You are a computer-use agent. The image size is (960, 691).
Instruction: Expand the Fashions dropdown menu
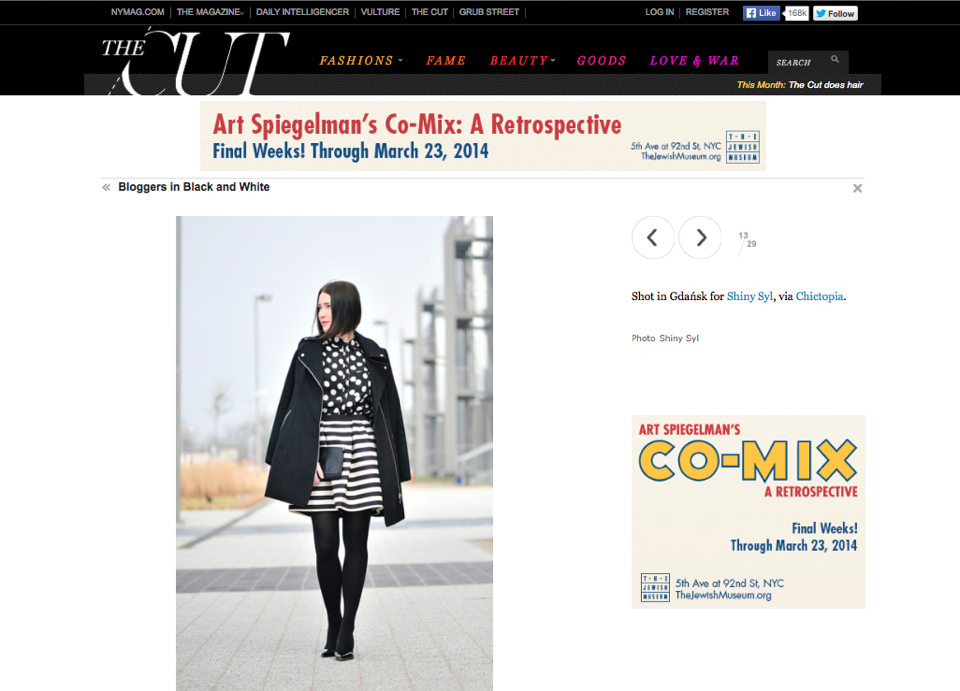pos(361,61)
